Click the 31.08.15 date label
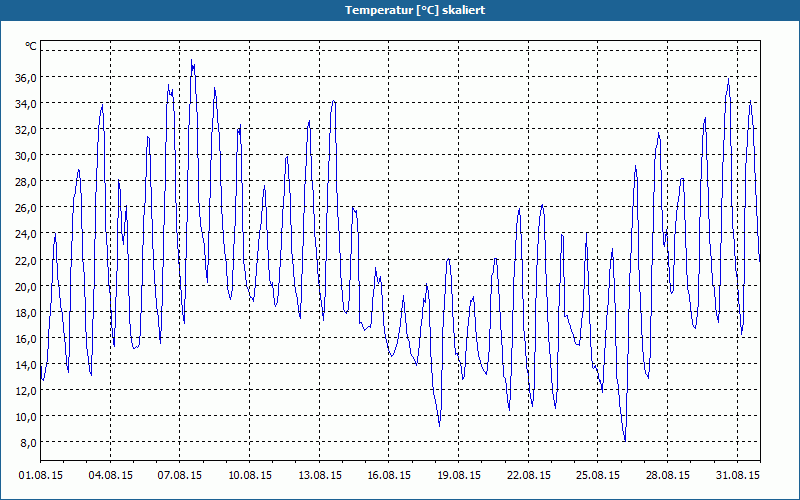Viewport: 800px width, 500px height. point(738,475)
